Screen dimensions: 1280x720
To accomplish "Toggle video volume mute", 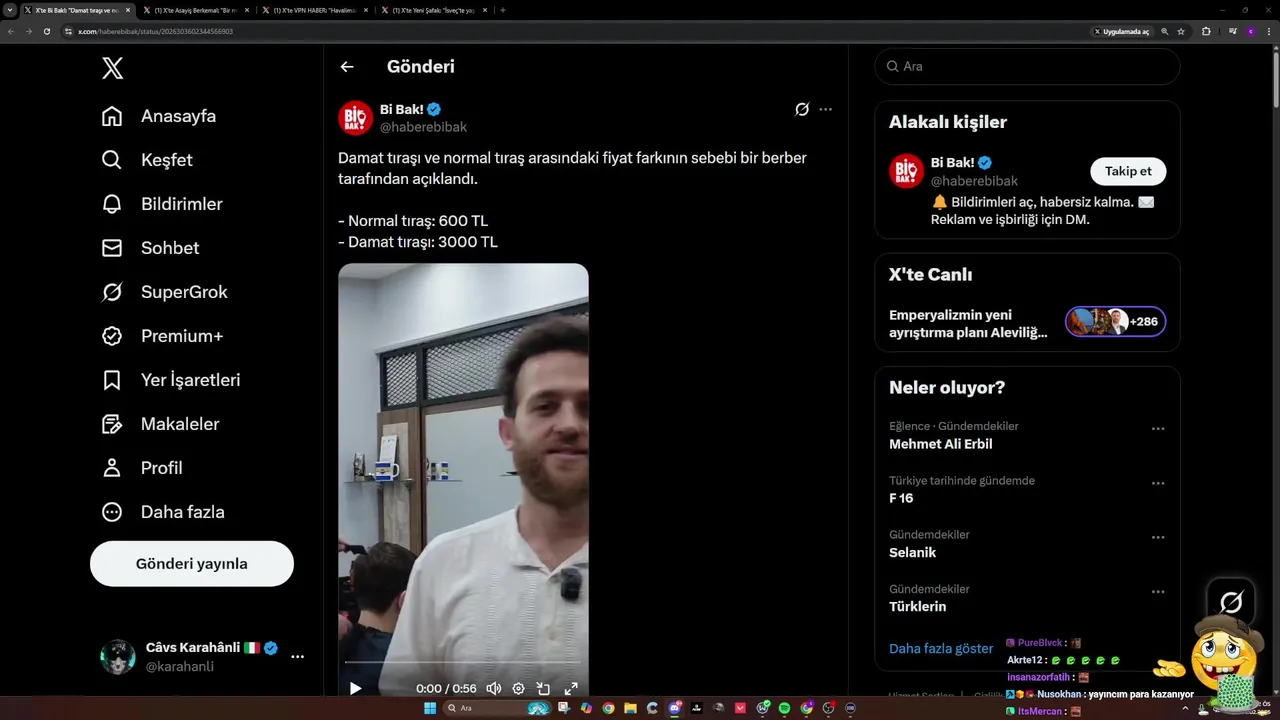I will coord(493,688).
